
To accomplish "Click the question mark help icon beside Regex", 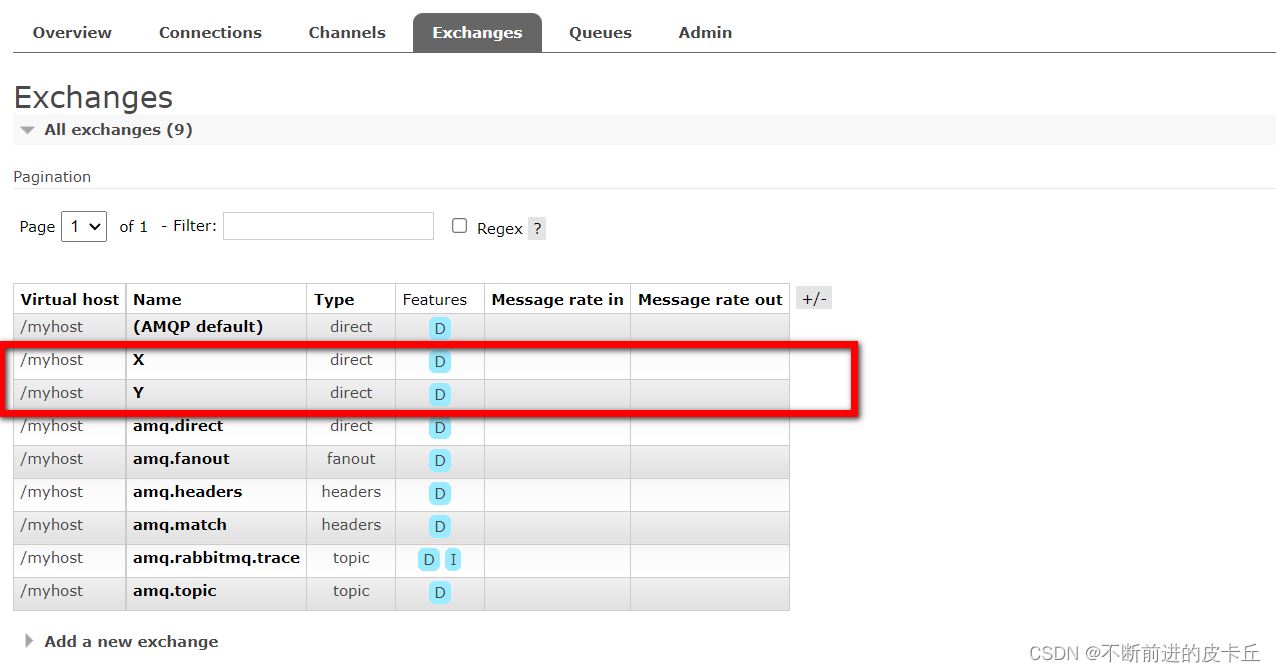I will [x=537, y=228].
